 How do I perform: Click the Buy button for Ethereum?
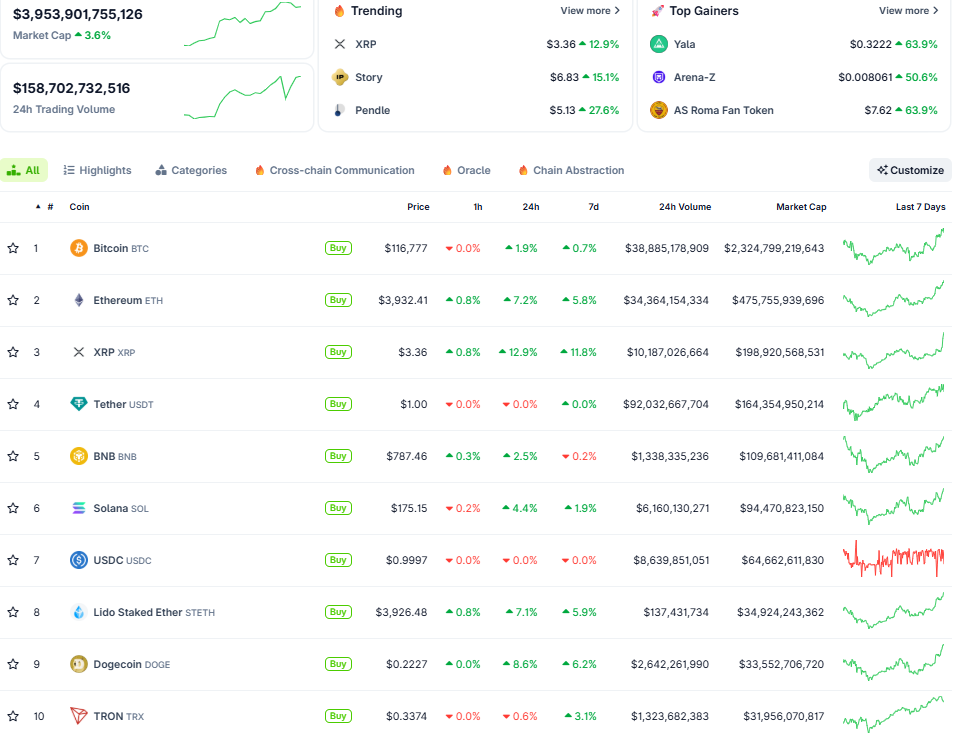338,300
